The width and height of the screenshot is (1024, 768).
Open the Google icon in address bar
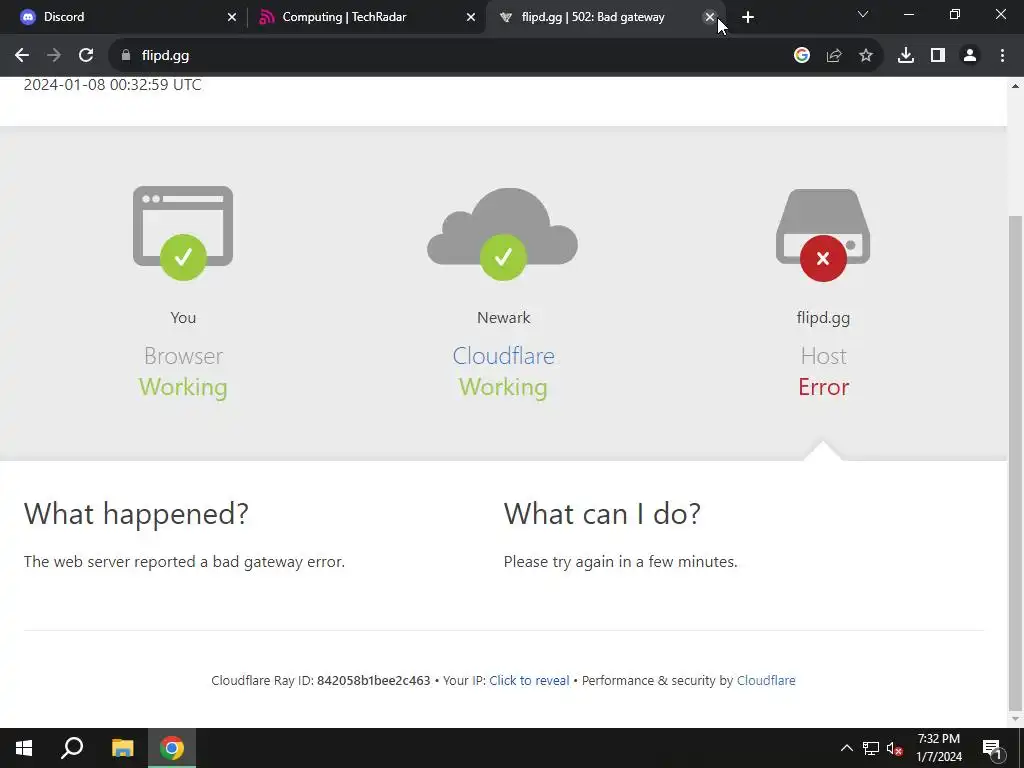(802, 56)
